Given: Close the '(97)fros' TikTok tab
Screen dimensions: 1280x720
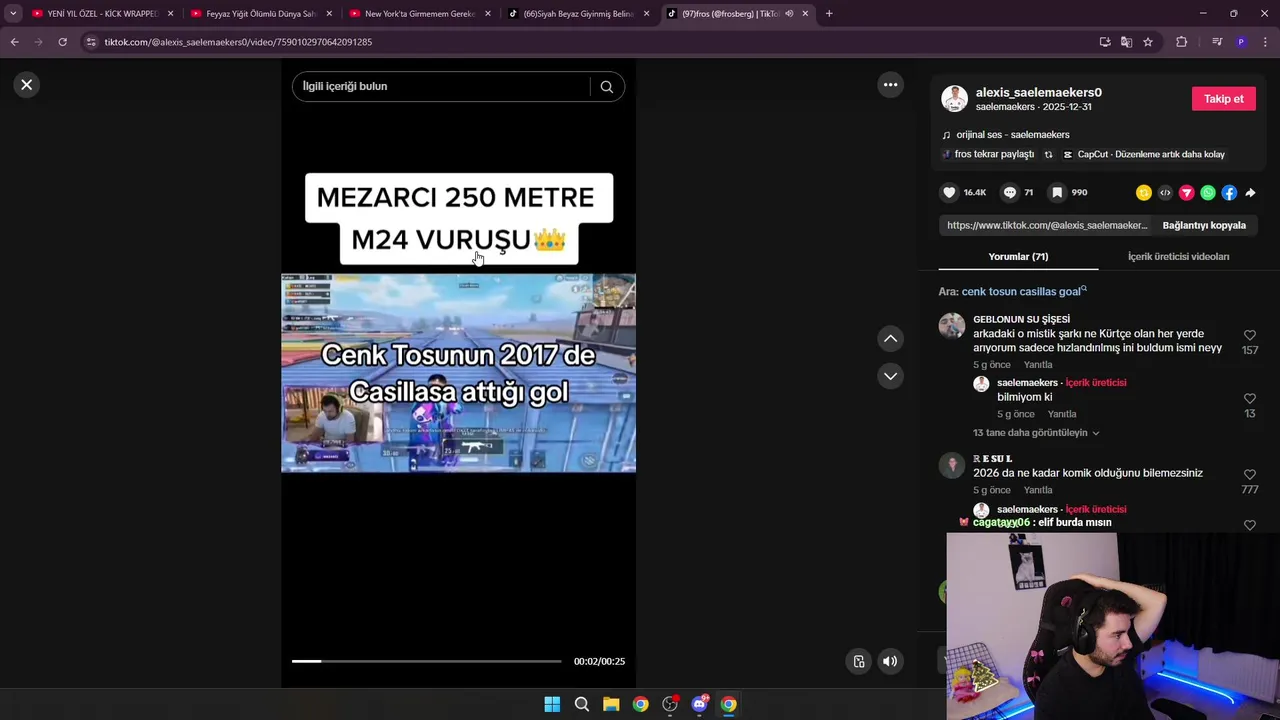Looking at the screenshot, I should tap(805, 14).
